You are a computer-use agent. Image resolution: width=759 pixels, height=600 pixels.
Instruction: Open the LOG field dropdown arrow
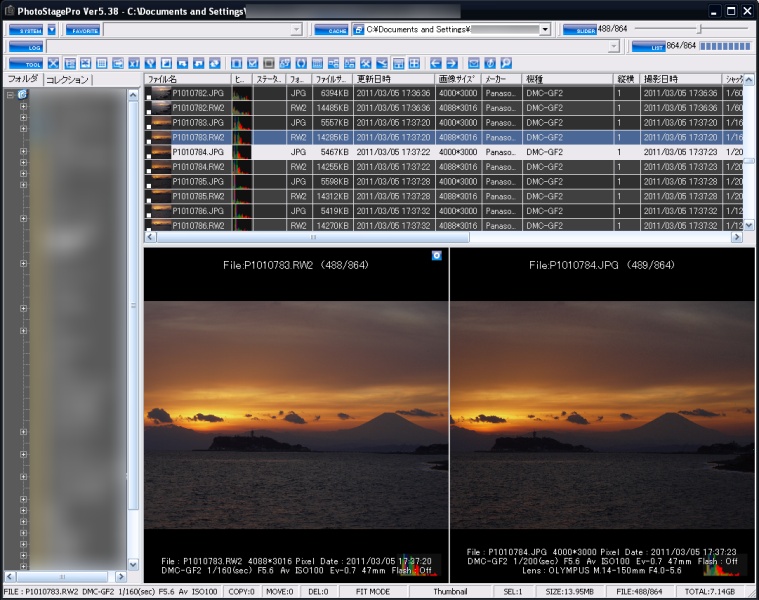(x=614, y=46)
